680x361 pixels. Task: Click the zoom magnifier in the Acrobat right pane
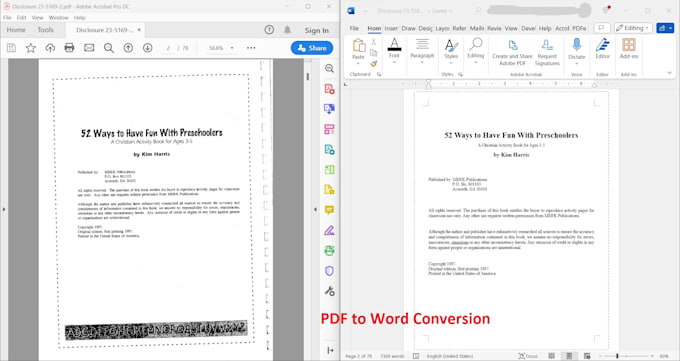(x=330, y=69)
